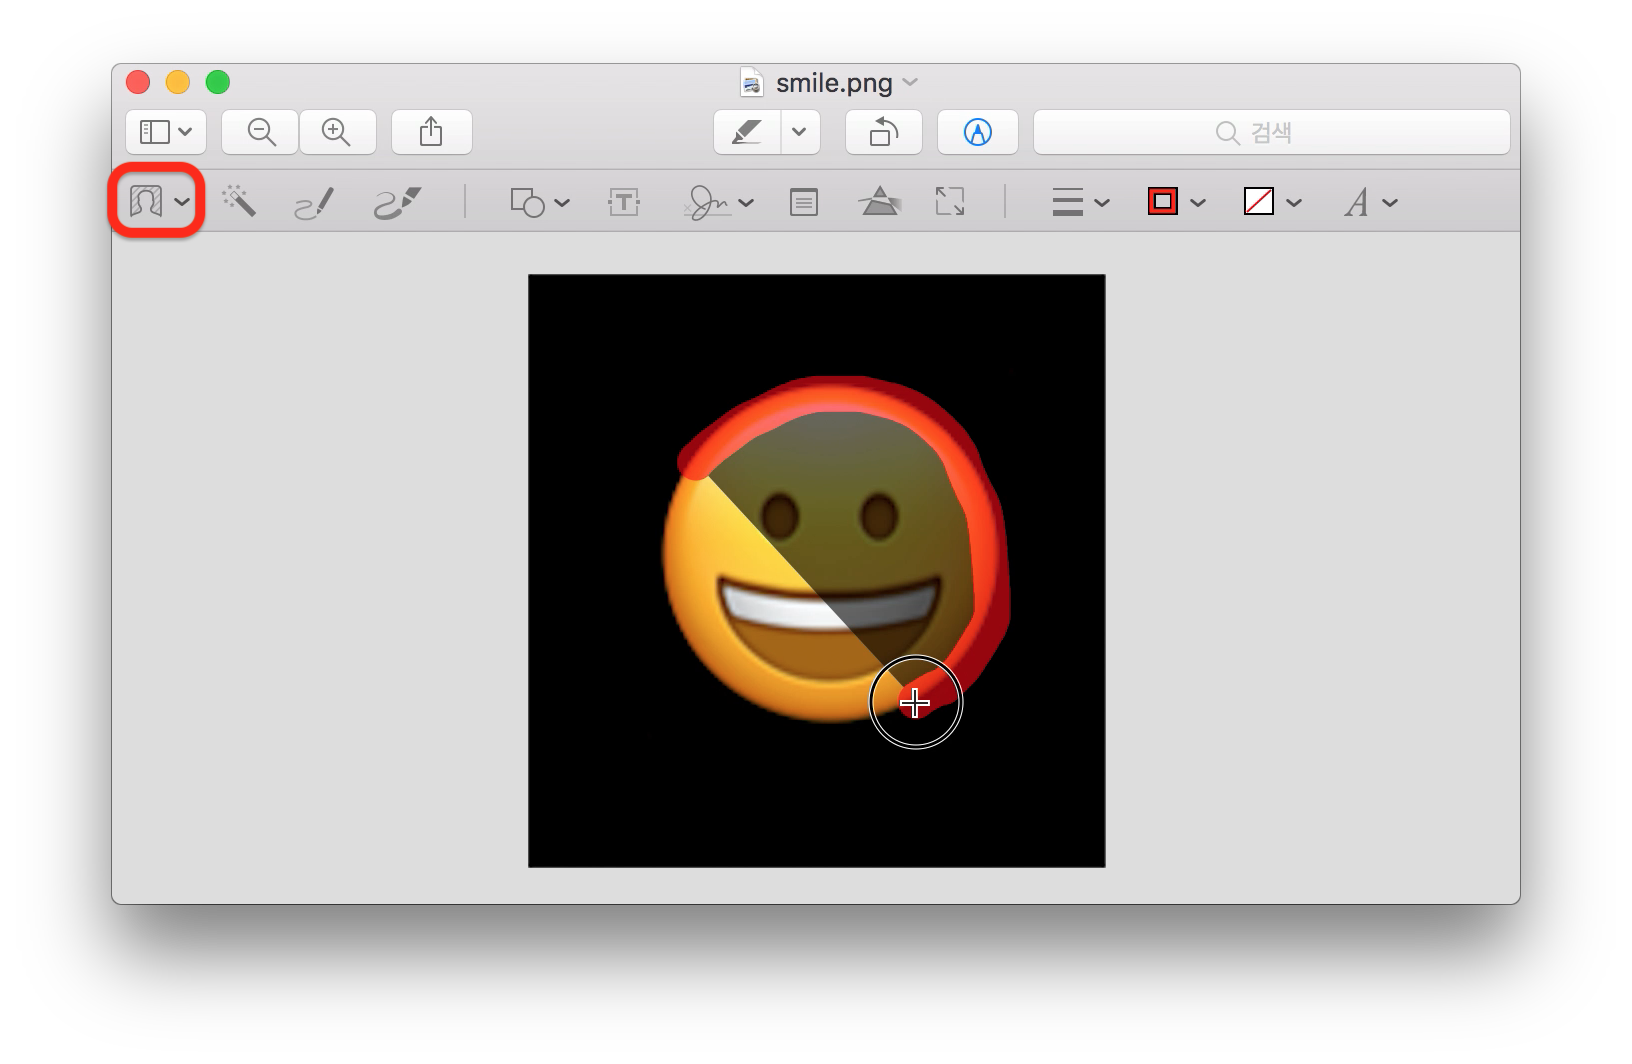Choose the Draw brush tool
This screenshot has width=1632, height=1064.
pos(397,203)
